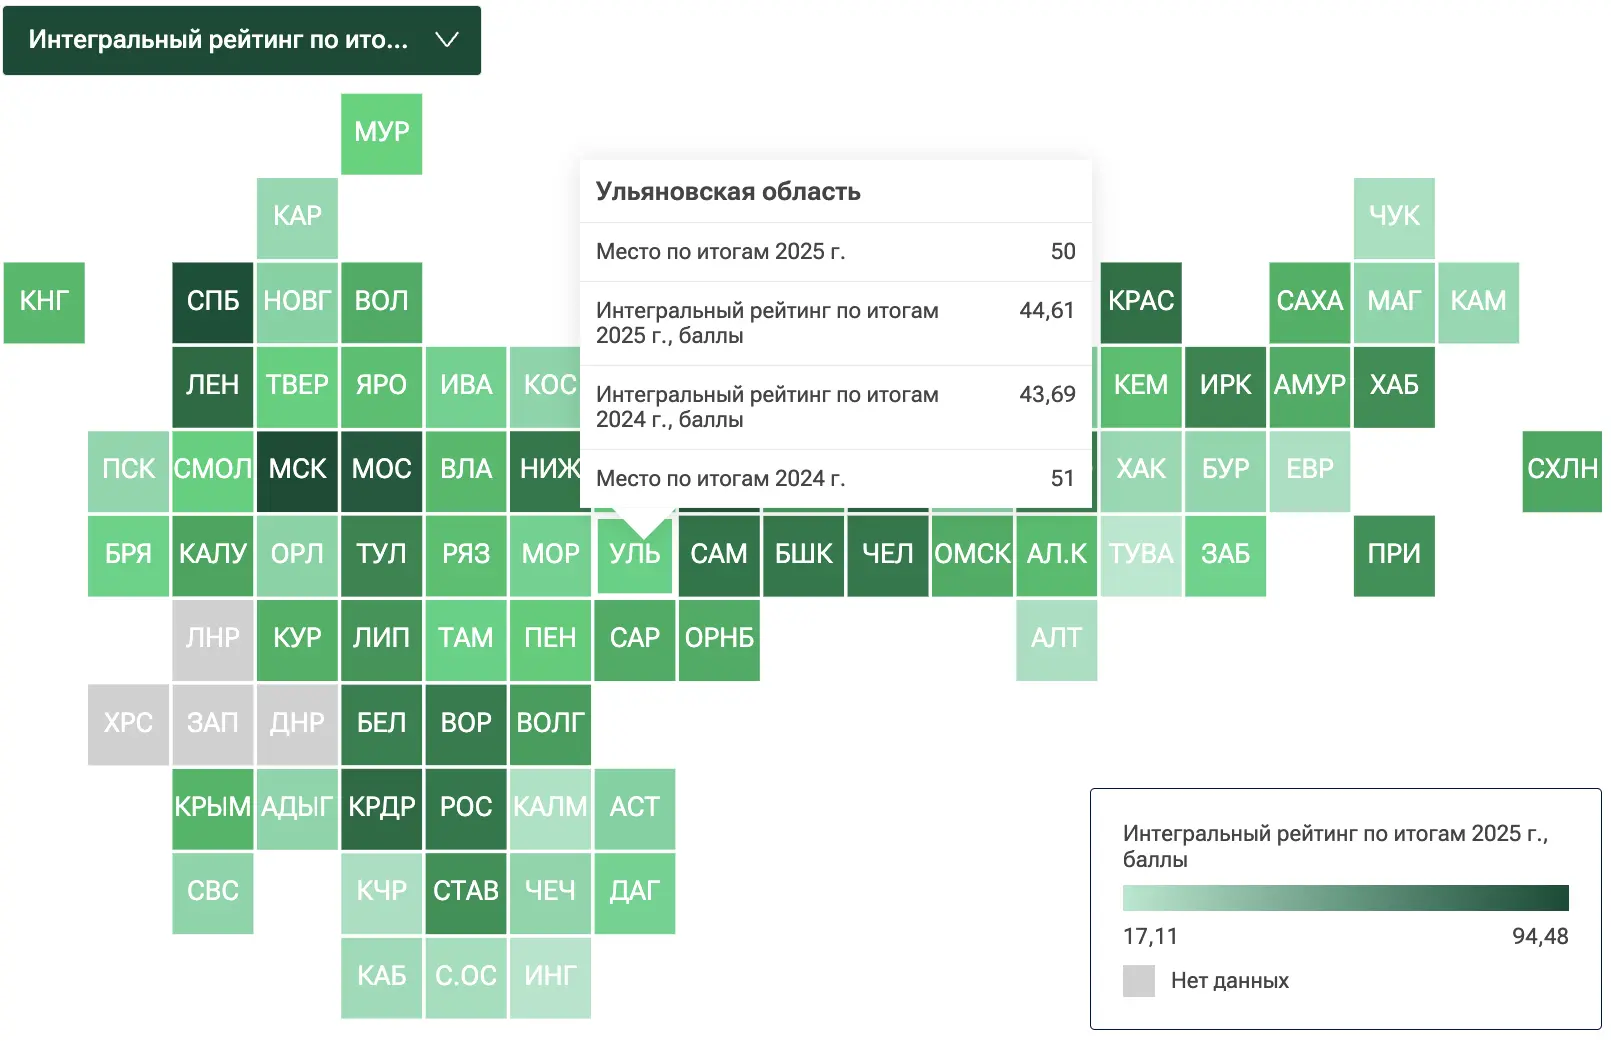Open the Интегральный рейтинг dropdown

(x=242, y=40)
